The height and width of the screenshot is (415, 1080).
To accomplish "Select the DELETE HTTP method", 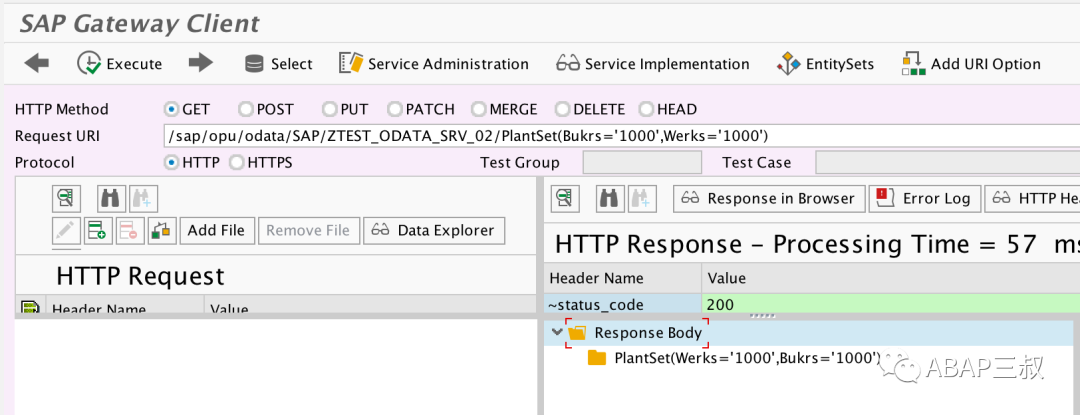I will [563, 109].
